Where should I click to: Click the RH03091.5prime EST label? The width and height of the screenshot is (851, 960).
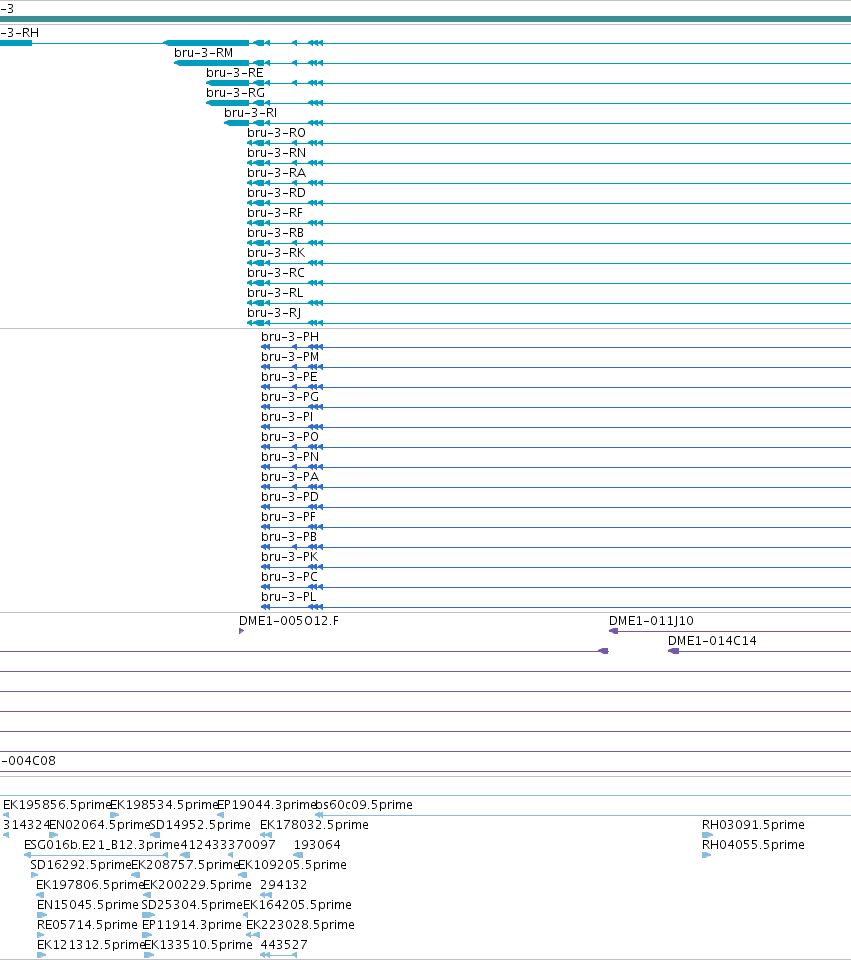pyautogui.click(x=753, y=825)
